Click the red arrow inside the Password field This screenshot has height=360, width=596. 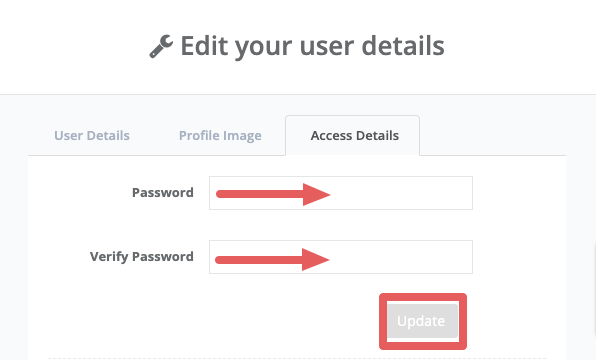[x=273, y=194]
